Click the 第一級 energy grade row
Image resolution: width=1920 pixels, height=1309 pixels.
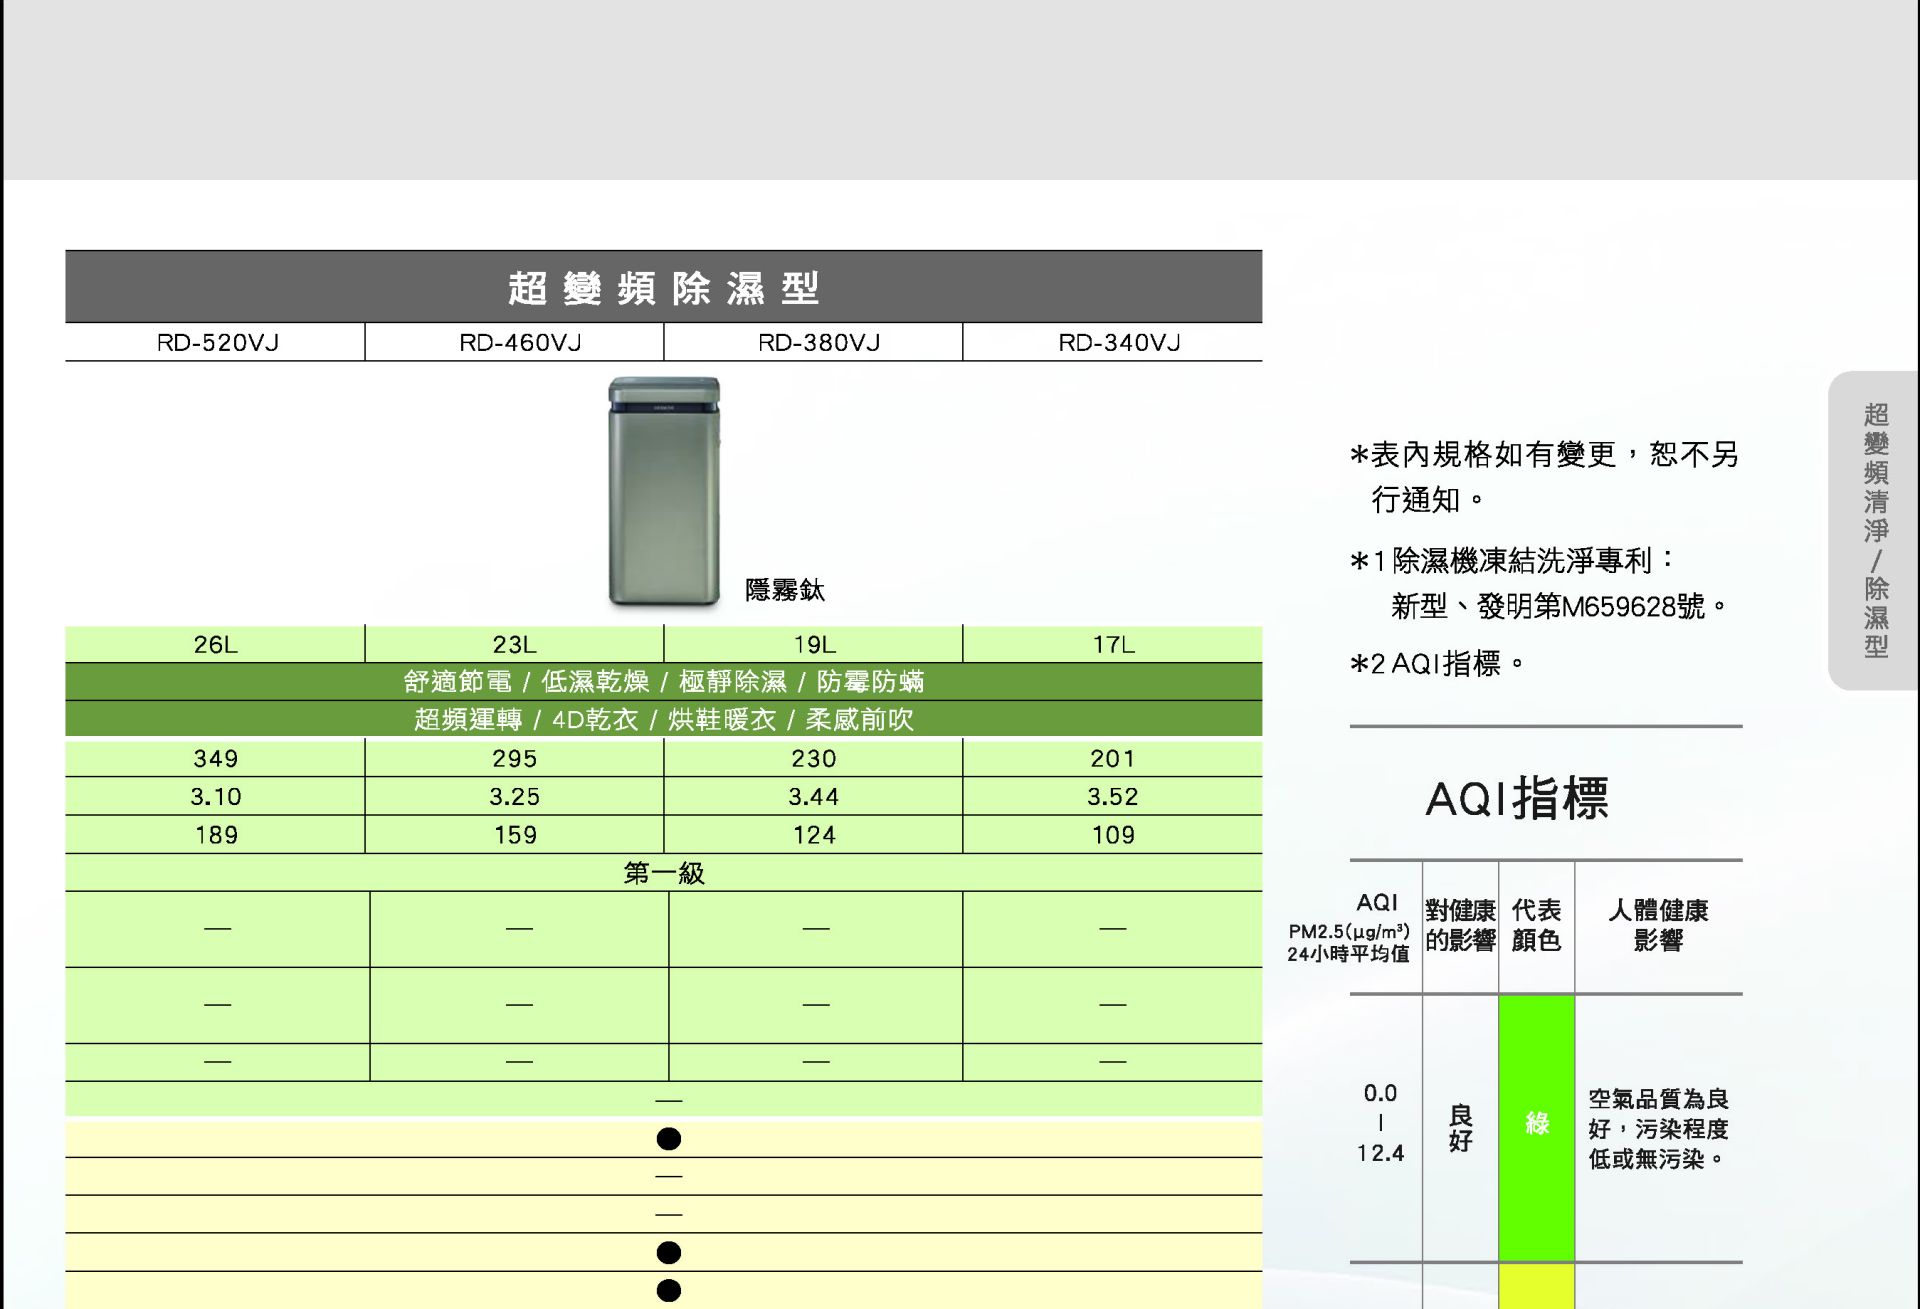[663, 873]
